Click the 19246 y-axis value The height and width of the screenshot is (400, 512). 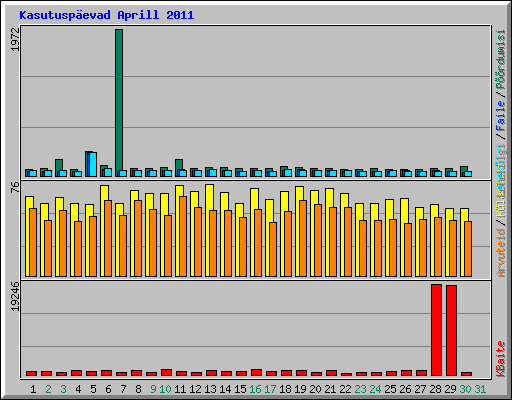tap(15, 296)
